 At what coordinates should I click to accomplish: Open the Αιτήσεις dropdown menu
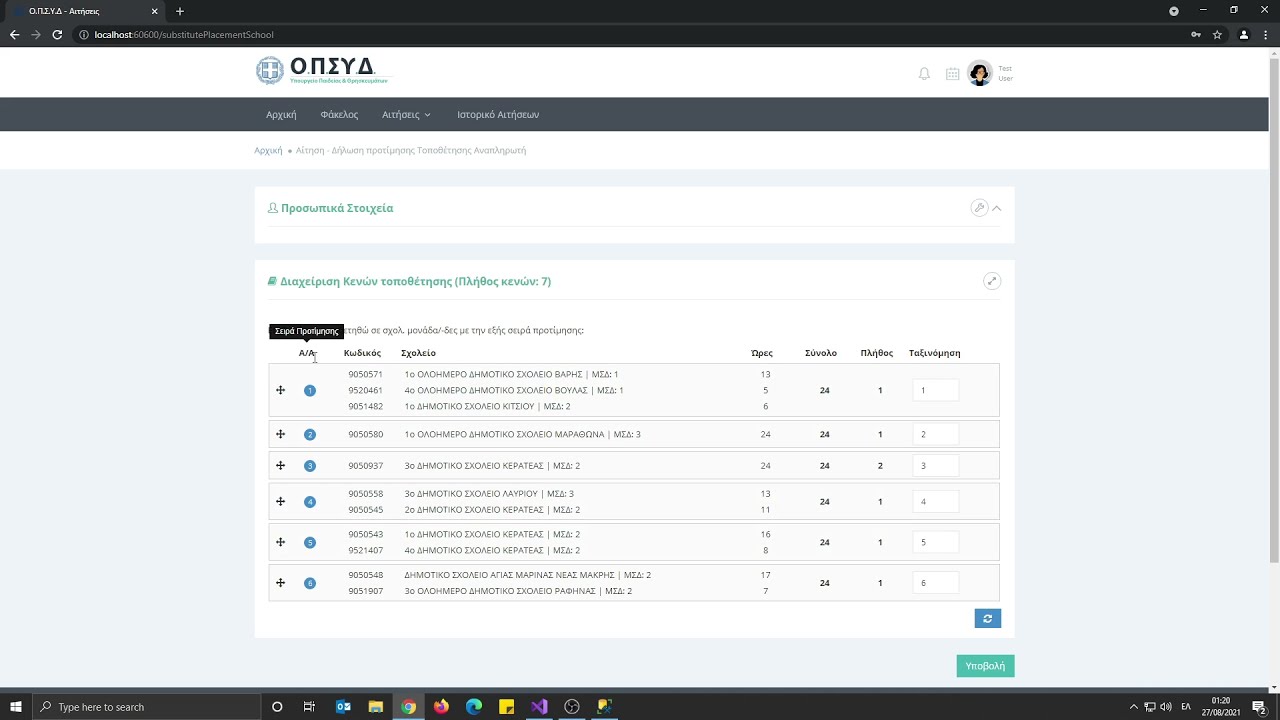406,115
